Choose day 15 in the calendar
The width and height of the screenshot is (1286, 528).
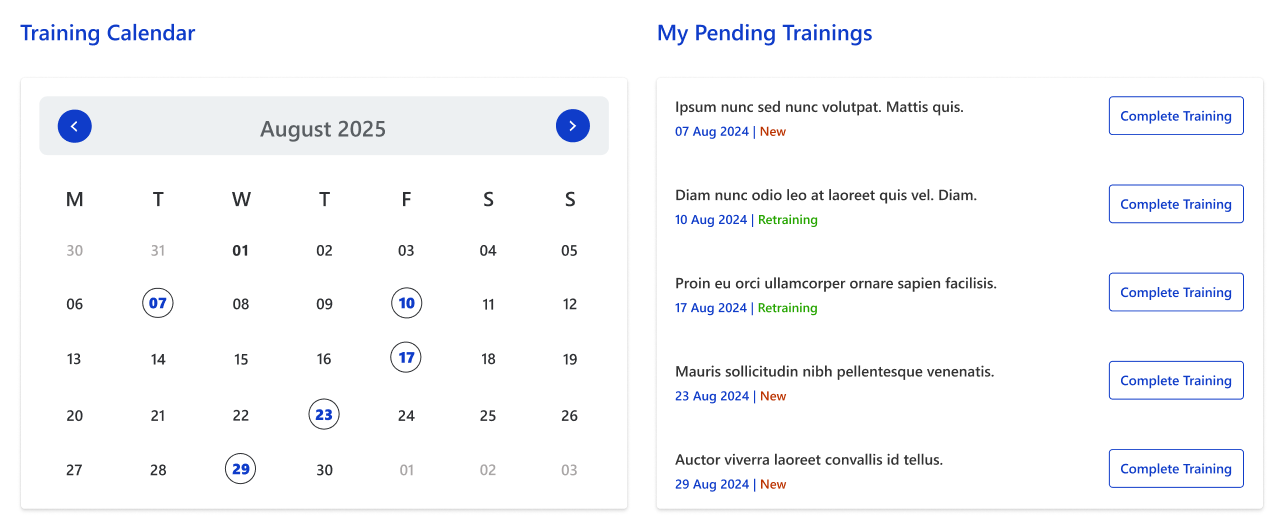click(x=241, y=360)
